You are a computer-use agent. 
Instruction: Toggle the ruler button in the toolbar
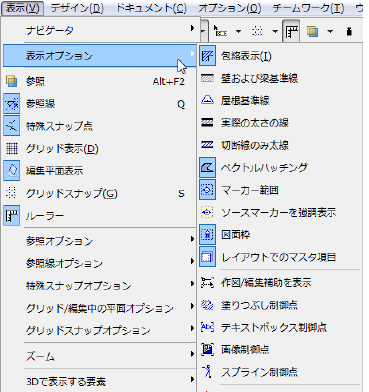point(291,31)
